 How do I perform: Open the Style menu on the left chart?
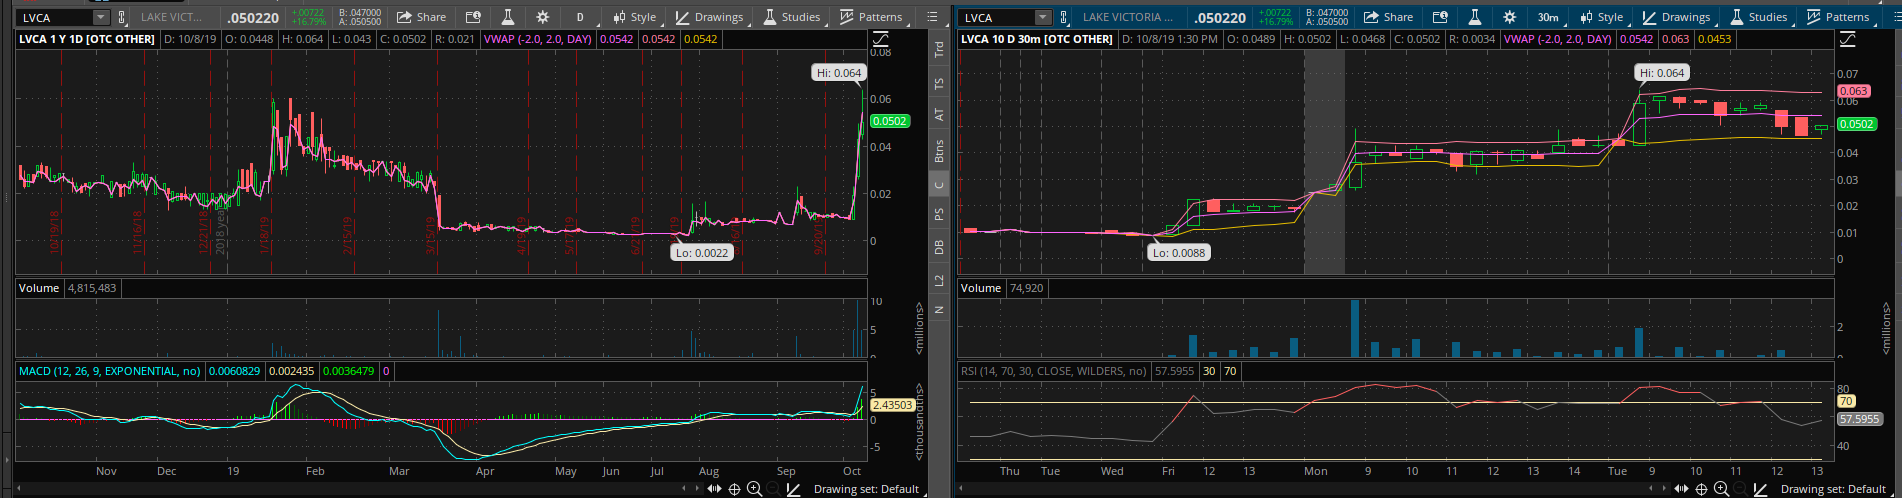pos(635,18)
